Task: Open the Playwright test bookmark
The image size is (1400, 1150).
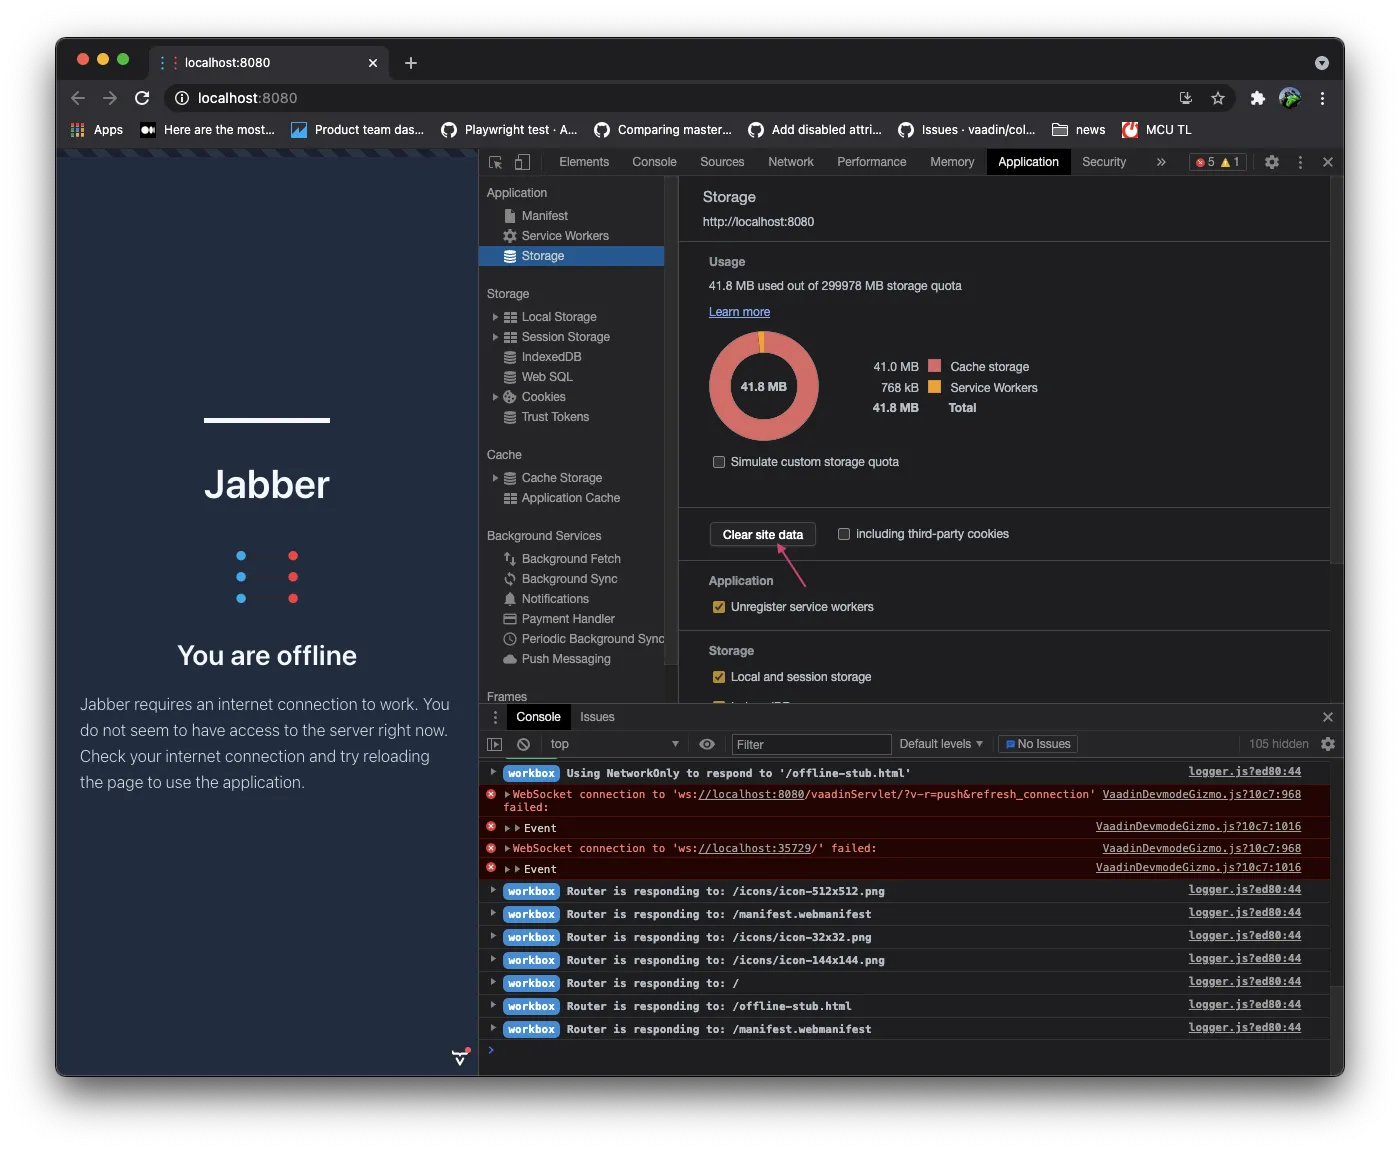Action: coord(509,130)
